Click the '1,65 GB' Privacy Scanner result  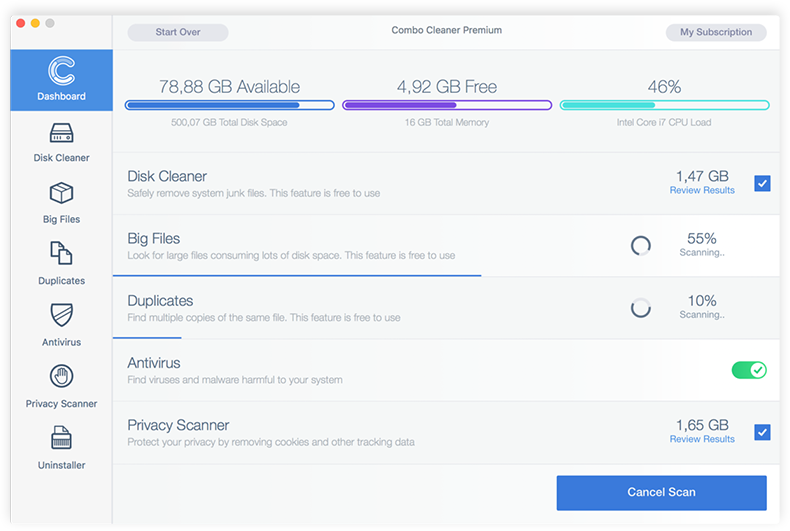(x=702, y=425)
